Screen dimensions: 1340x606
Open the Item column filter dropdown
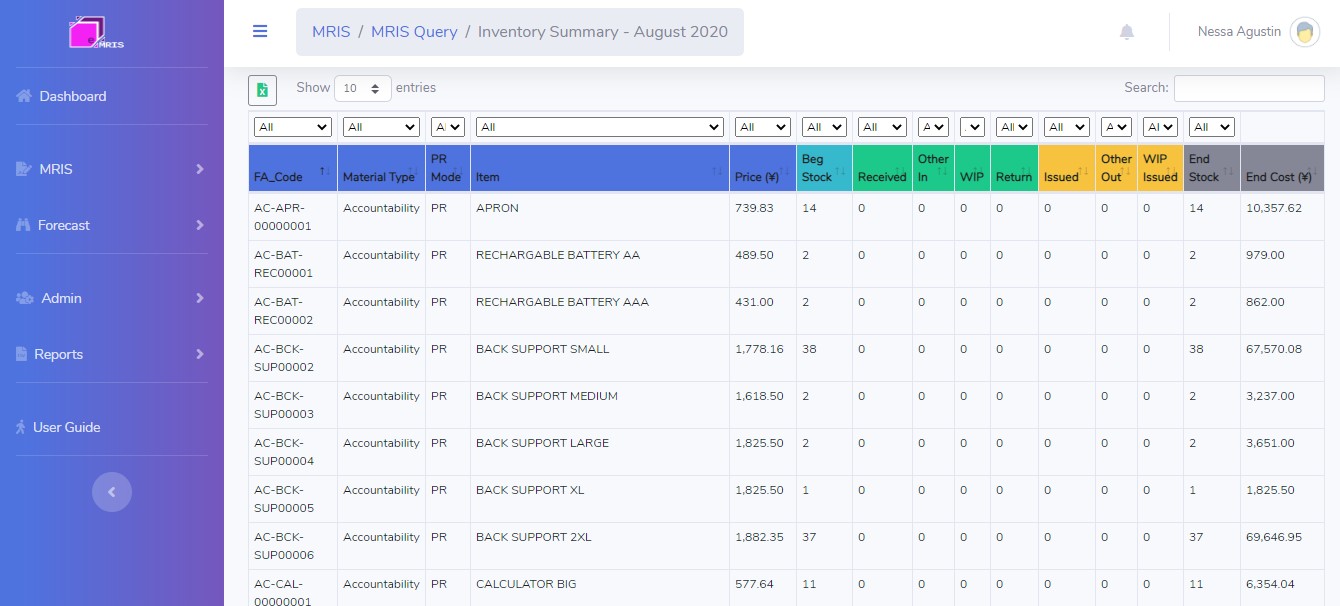coord(599,127)
